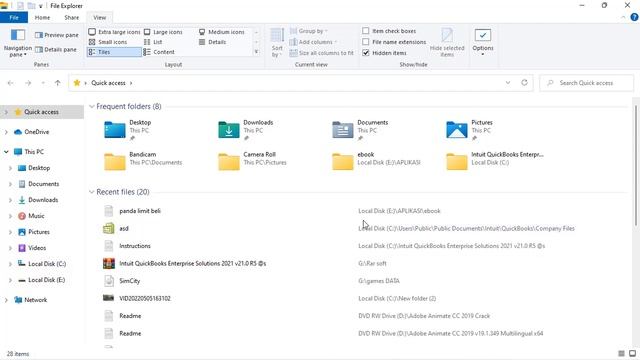This screenshot has width=640, height=360.
Task: Enable File name extensions
Action: pos(394,42)
